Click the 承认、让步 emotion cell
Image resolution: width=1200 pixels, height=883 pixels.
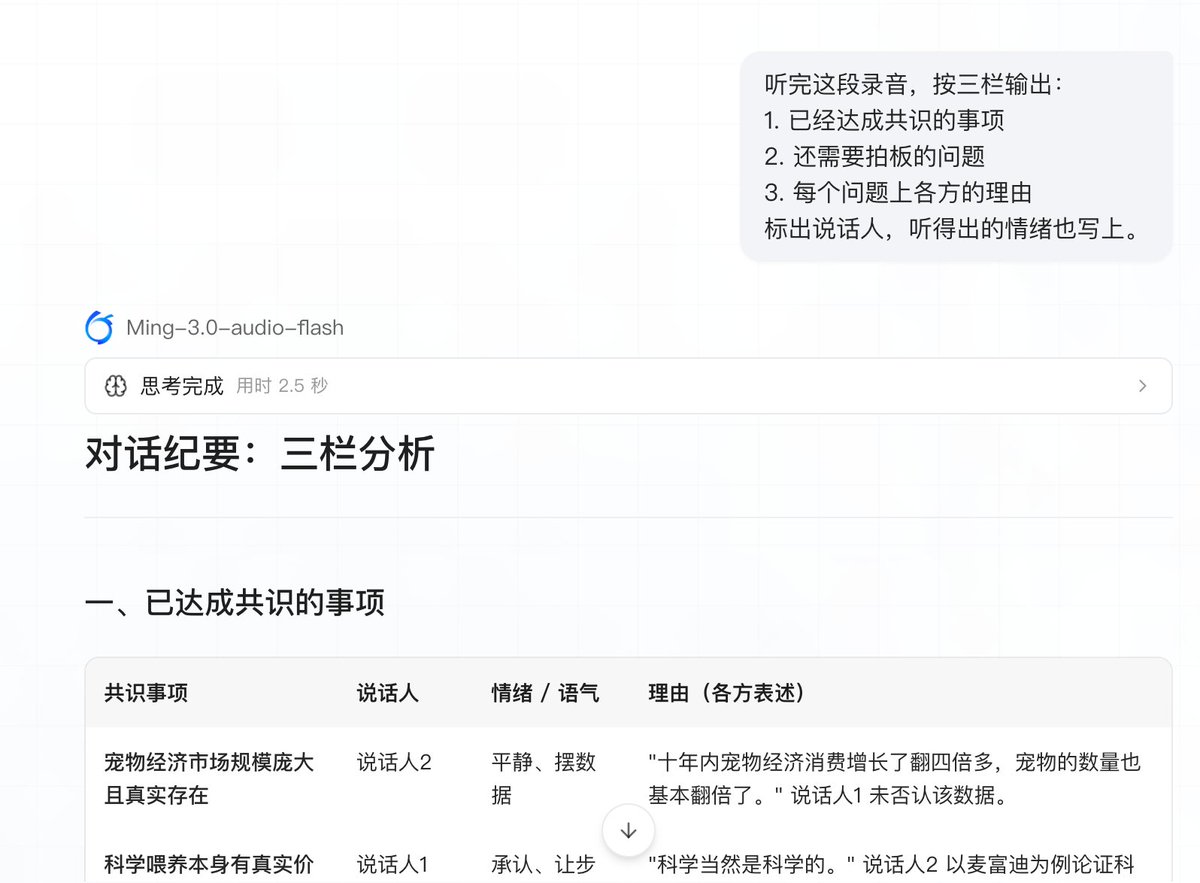pyautogui.click(x=544, y=864)
